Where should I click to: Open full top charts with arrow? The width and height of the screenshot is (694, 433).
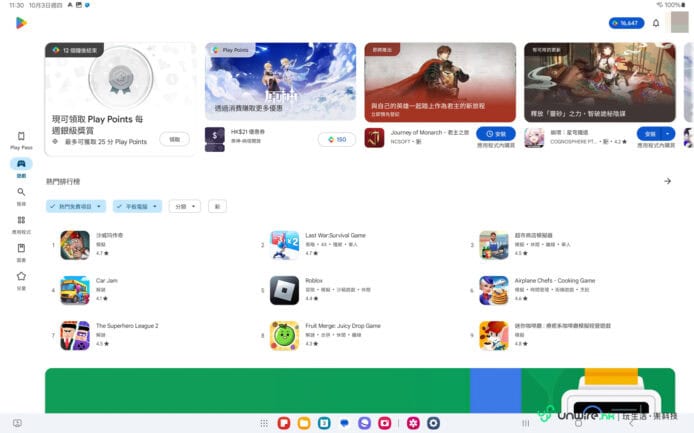click(x=667, y=181)
